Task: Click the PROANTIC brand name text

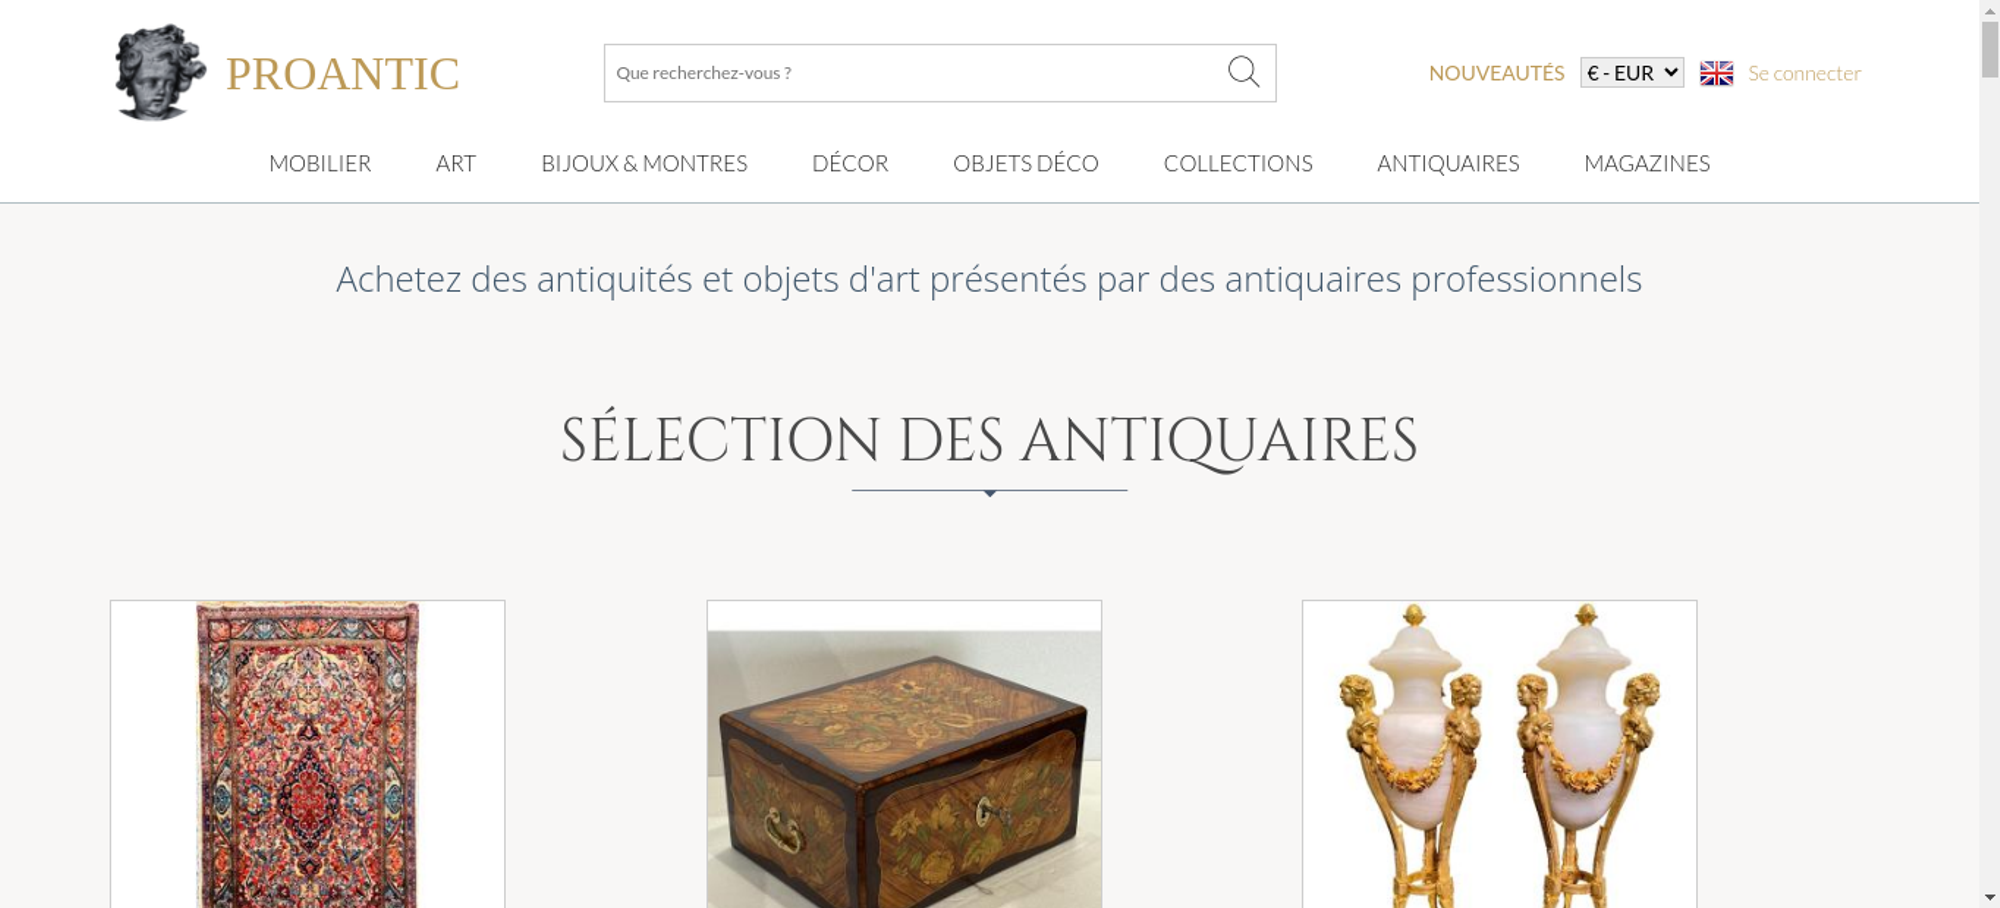Action: pyautogui.click(x=342, y=74)
